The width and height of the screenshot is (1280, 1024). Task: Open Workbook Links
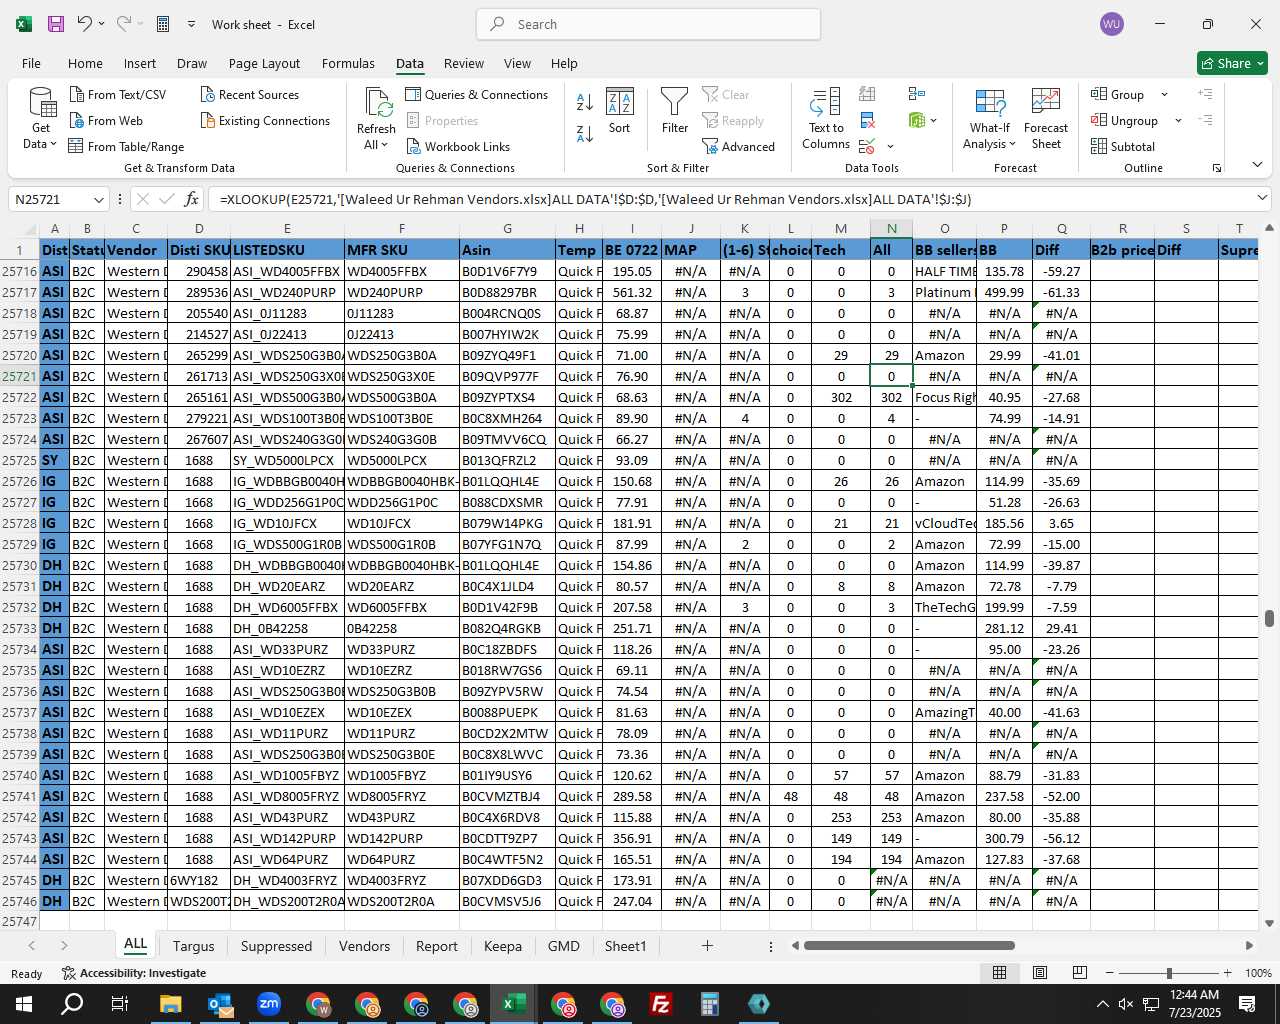coord(458,146)
